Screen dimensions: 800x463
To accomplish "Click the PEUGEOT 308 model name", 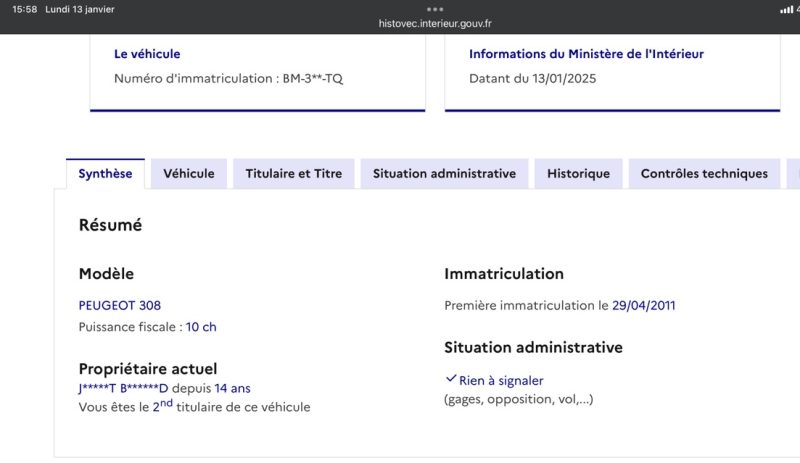I will [119, 305].
